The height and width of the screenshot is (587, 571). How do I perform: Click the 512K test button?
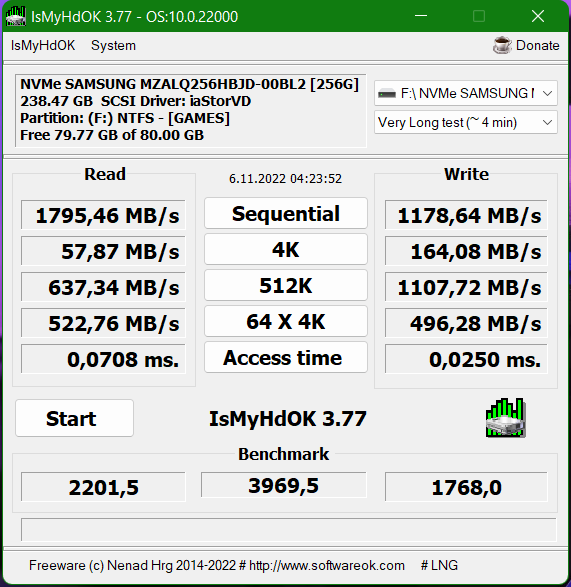click(286, 285)
